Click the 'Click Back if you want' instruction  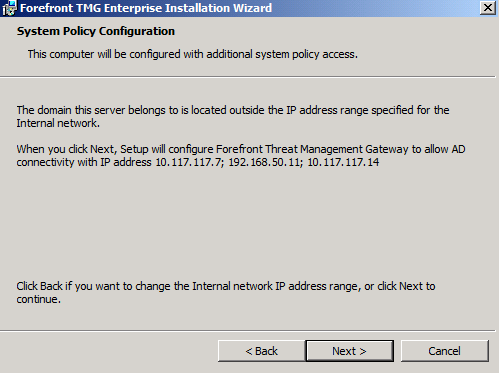pyautogui.click(x=226, y=292)
